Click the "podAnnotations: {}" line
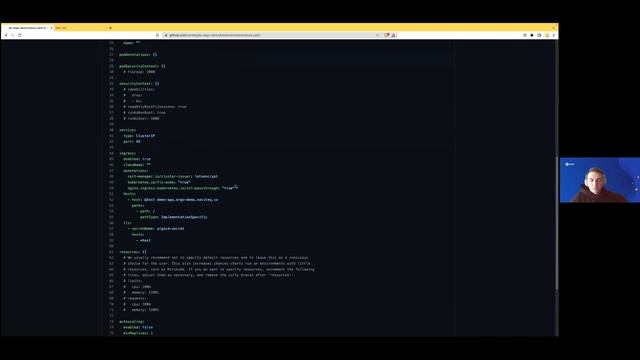The height and width of the screenshot is (360, 640). pyautogui.click(x=138, y=54)
